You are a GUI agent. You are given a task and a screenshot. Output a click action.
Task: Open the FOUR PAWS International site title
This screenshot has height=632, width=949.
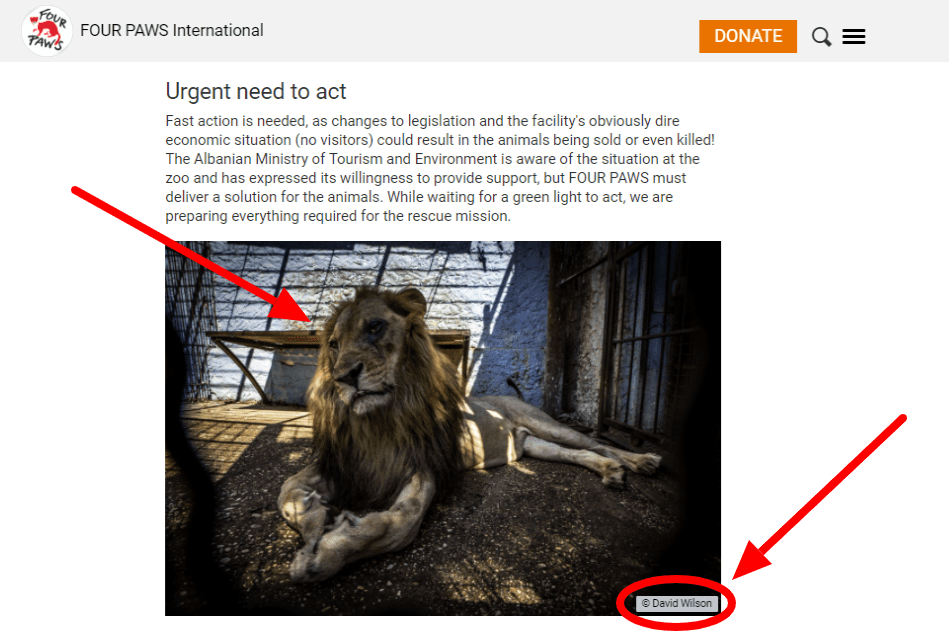[172, 30]
